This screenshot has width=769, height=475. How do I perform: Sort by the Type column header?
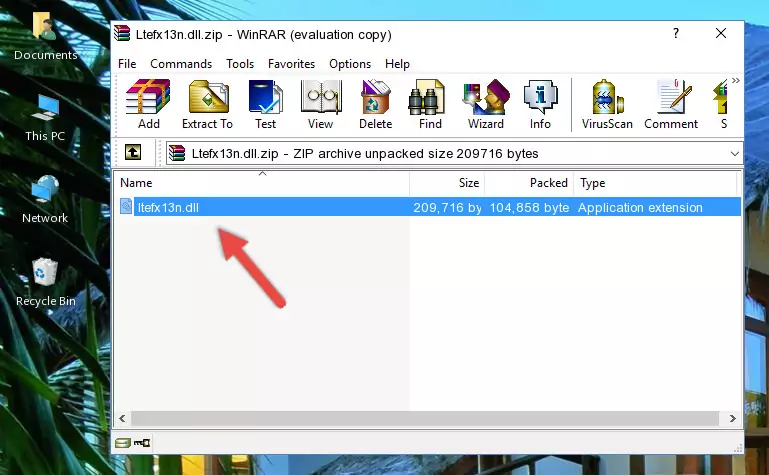(655, 183)
